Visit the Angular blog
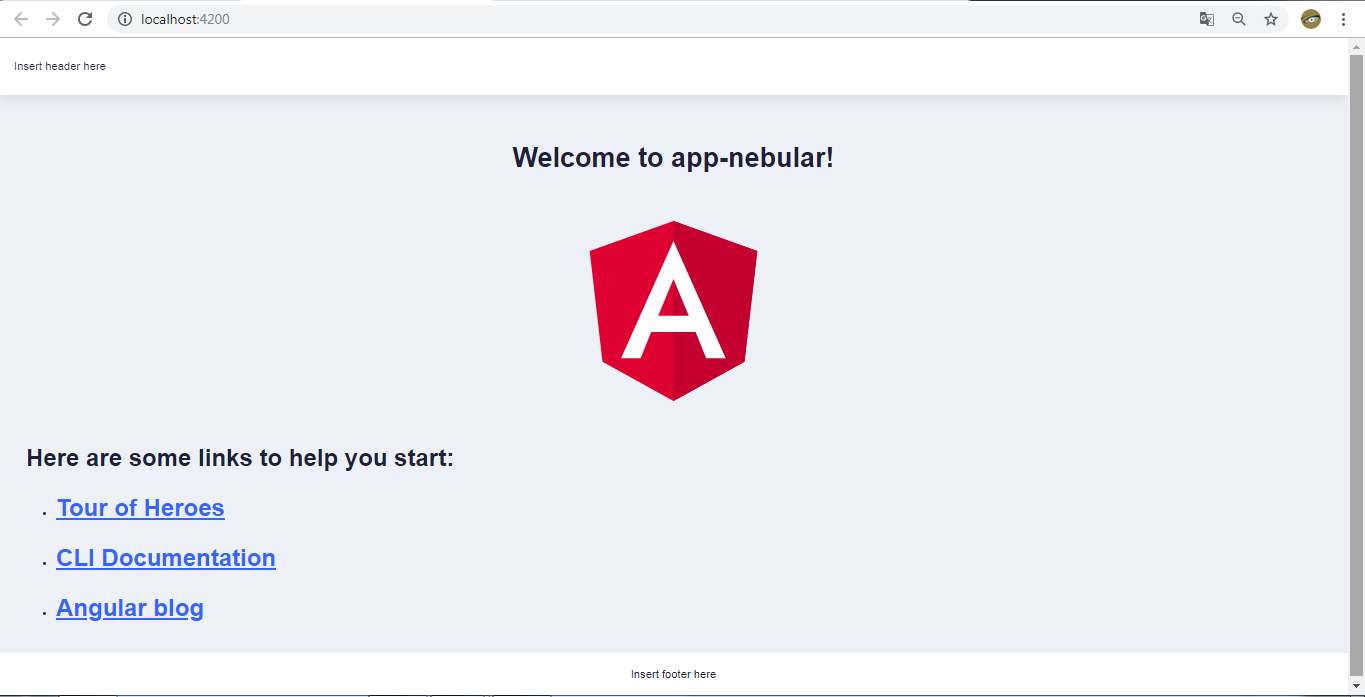Screen dimensions: 1365x697 pos(129,607)
